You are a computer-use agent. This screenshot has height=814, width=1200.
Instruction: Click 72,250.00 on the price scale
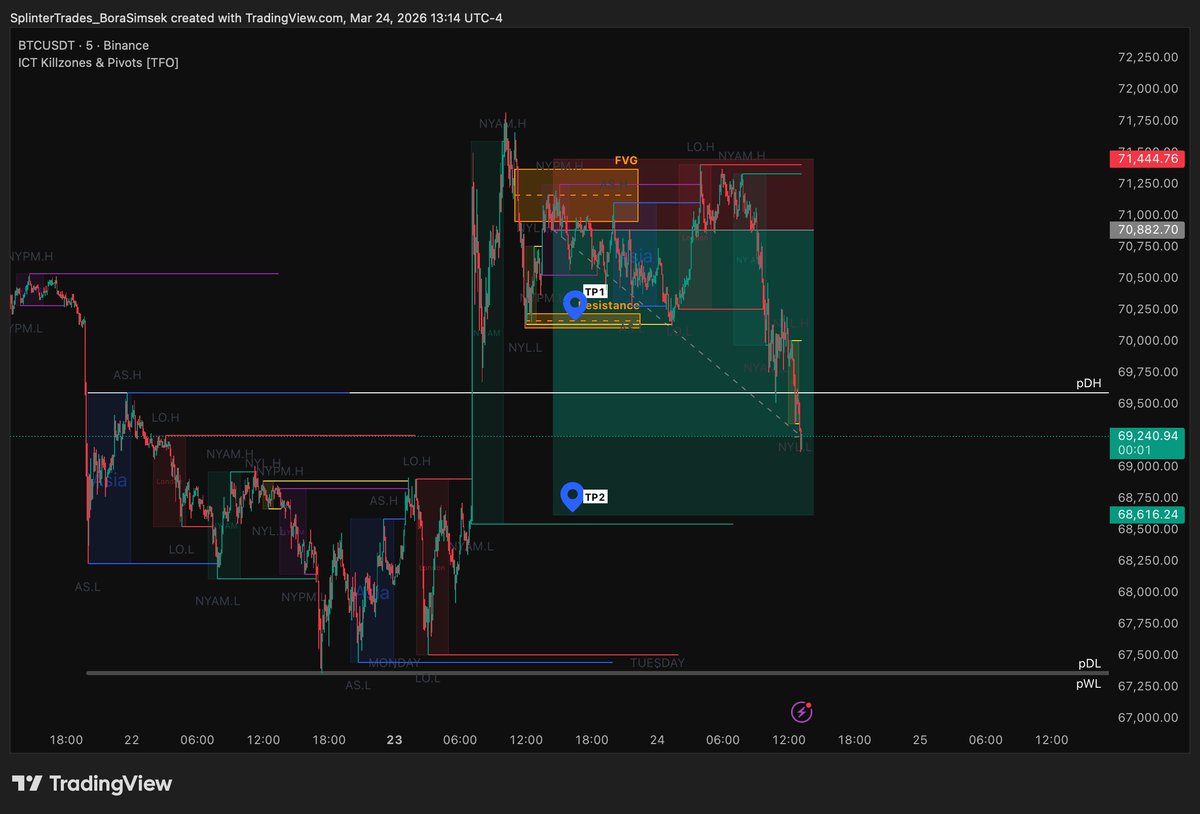[x=1146, y=57]
